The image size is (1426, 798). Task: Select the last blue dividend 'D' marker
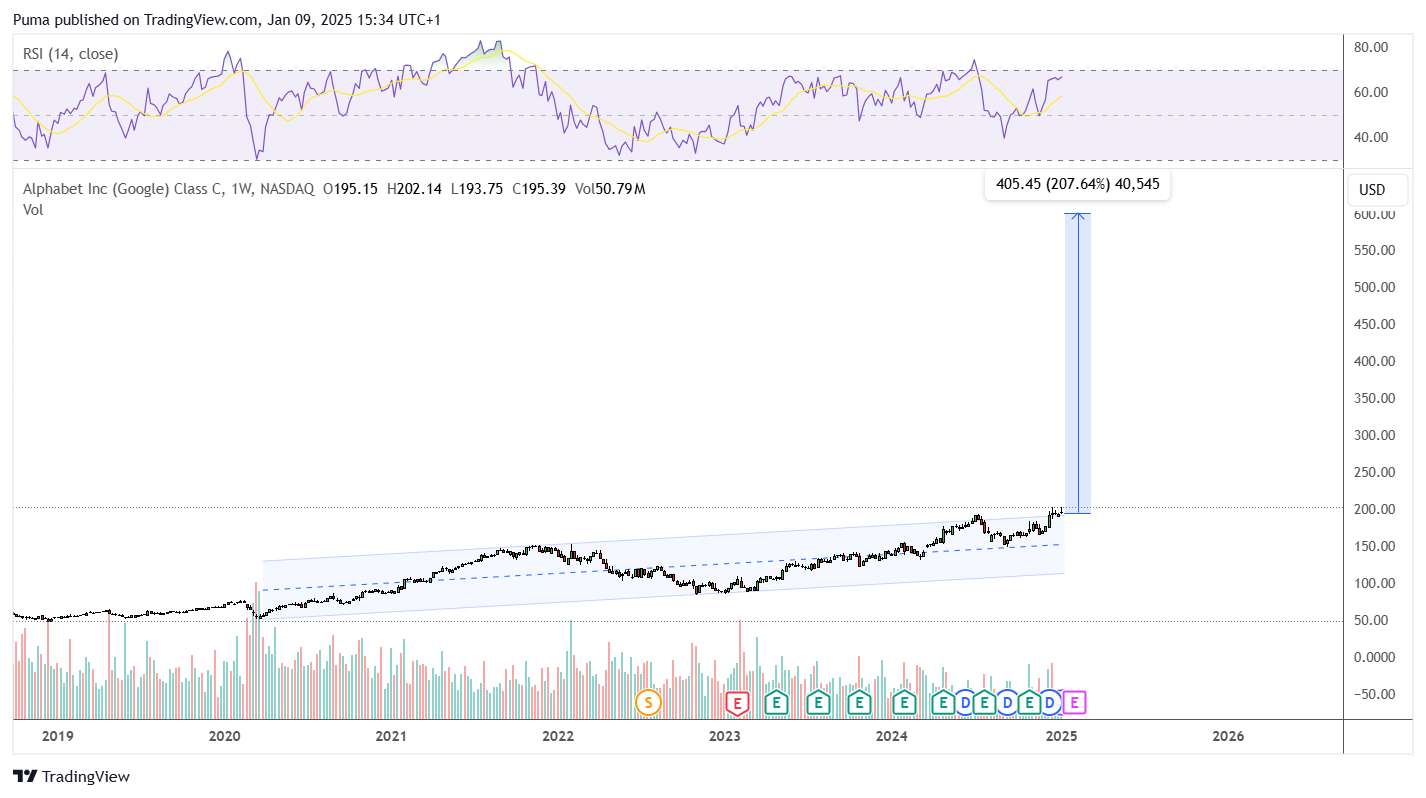(1050, 703)
